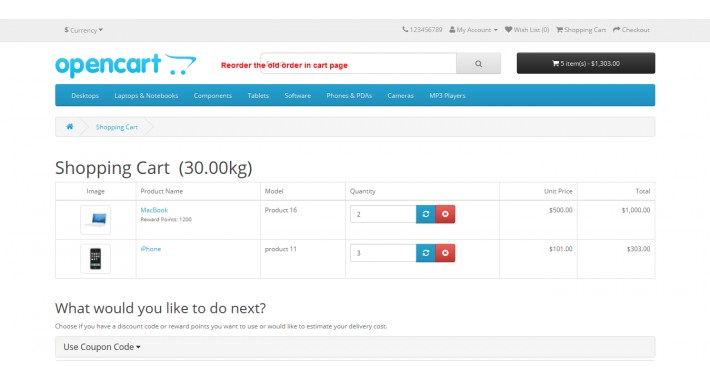Open Wish List (0) link

[x=527, y=29]
